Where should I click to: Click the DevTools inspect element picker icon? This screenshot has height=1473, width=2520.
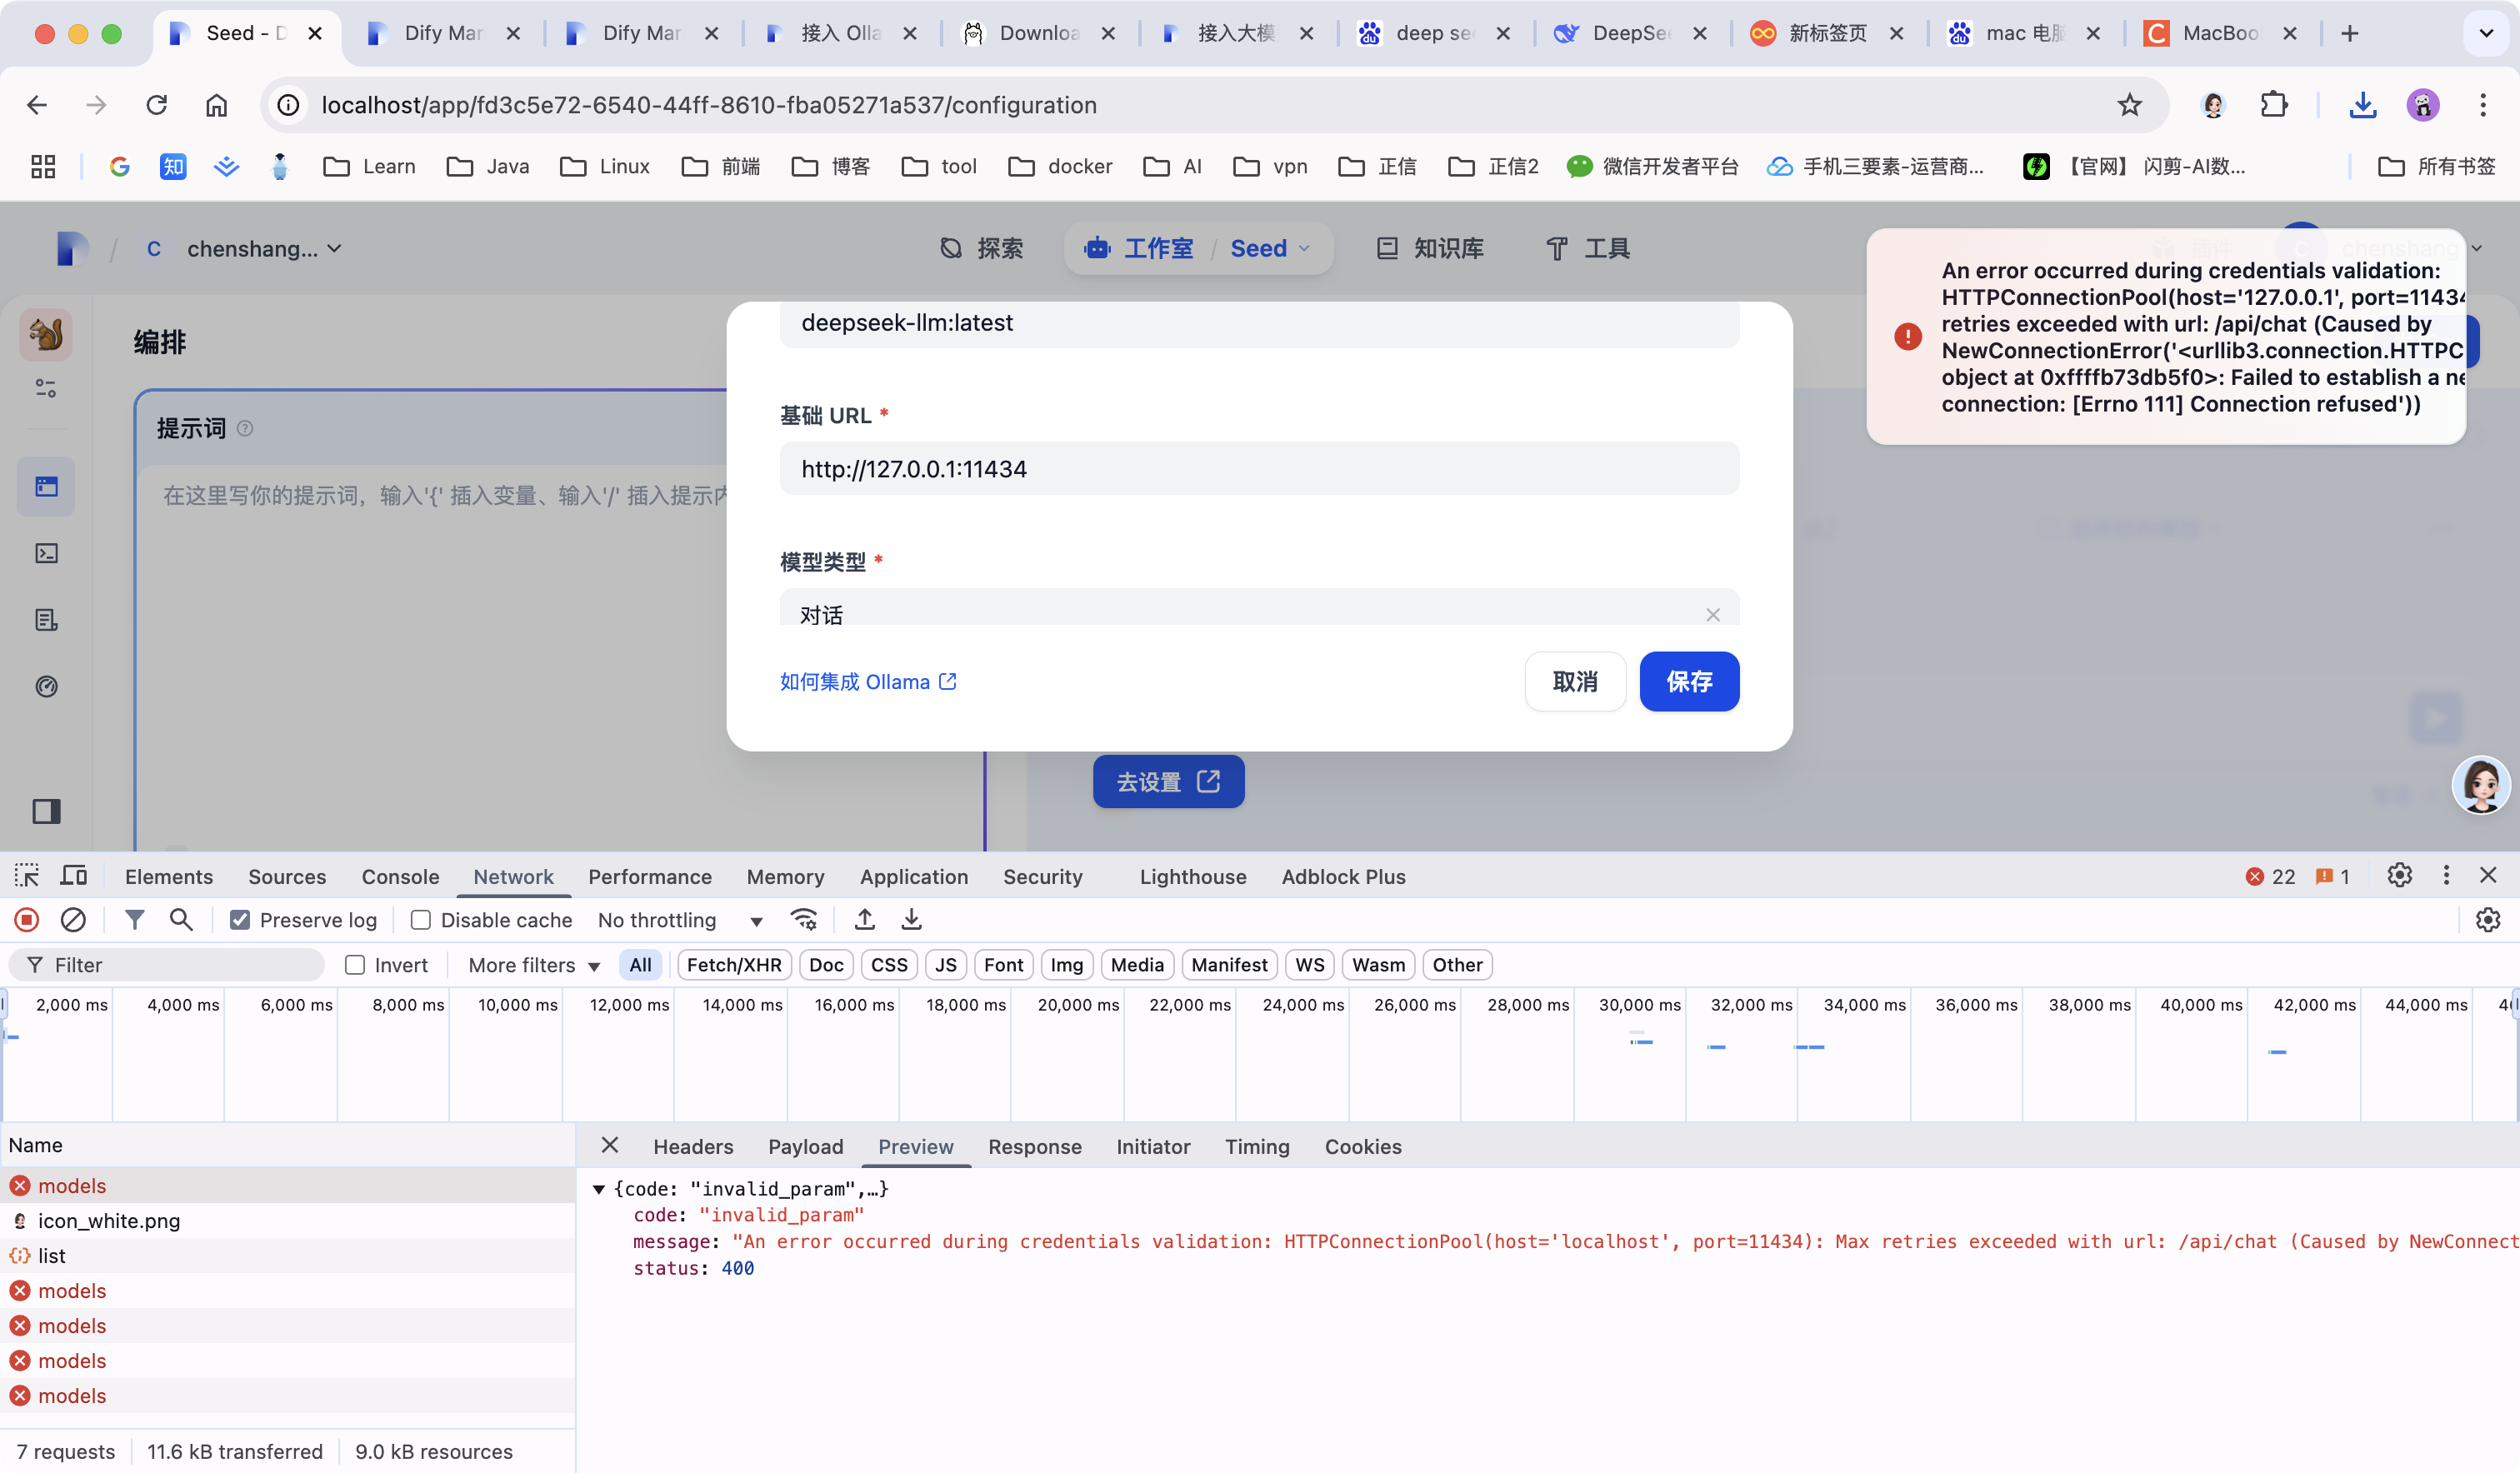[x=27, y=876]
